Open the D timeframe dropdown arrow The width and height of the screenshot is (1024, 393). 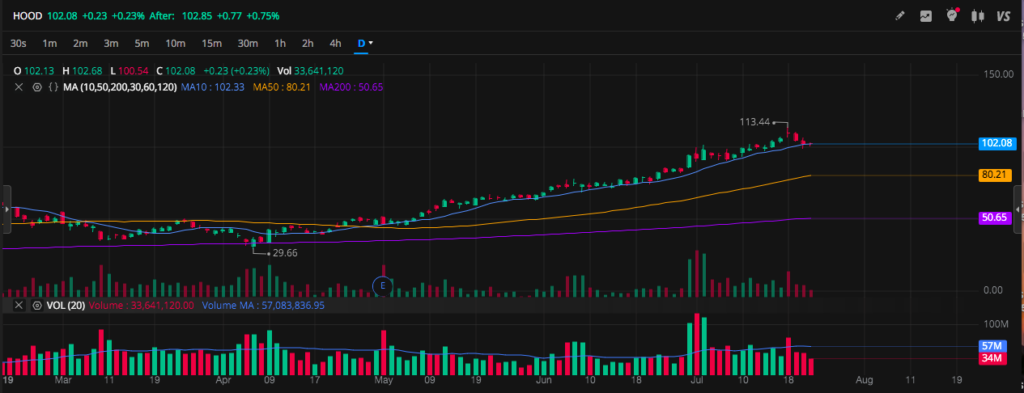tap(371, 43)
